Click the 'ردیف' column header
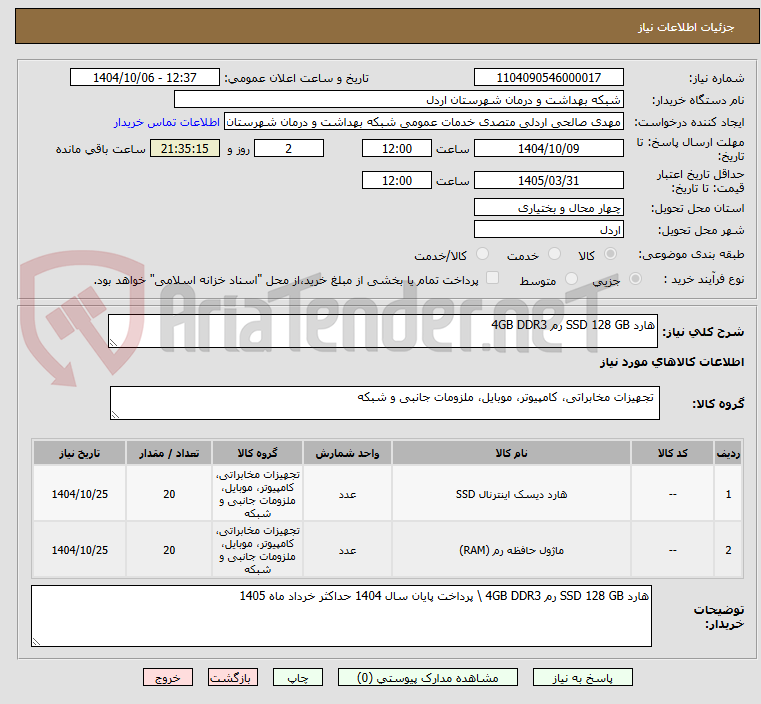This screenshot has width=761, height=704. 728,453
